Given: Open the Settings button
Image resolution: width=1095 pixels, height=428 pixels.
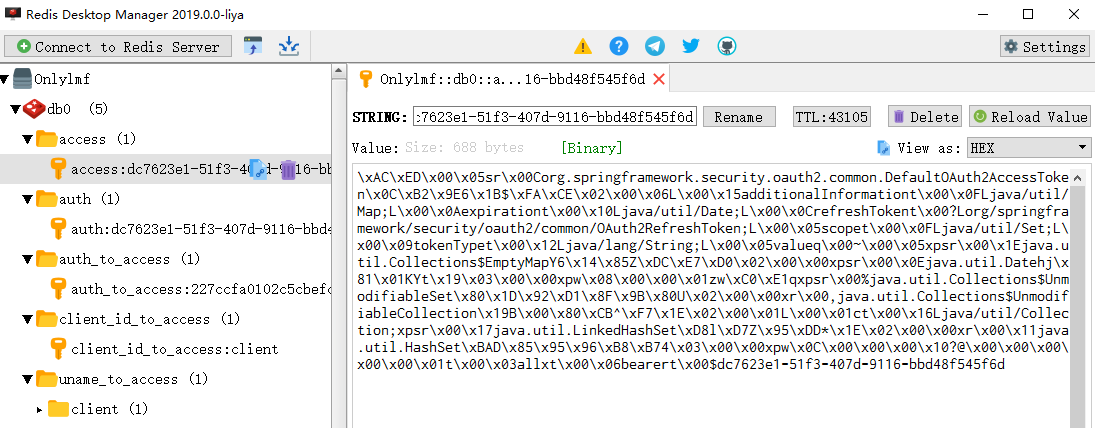Looking at the screenshot, I should point(1045,47).
